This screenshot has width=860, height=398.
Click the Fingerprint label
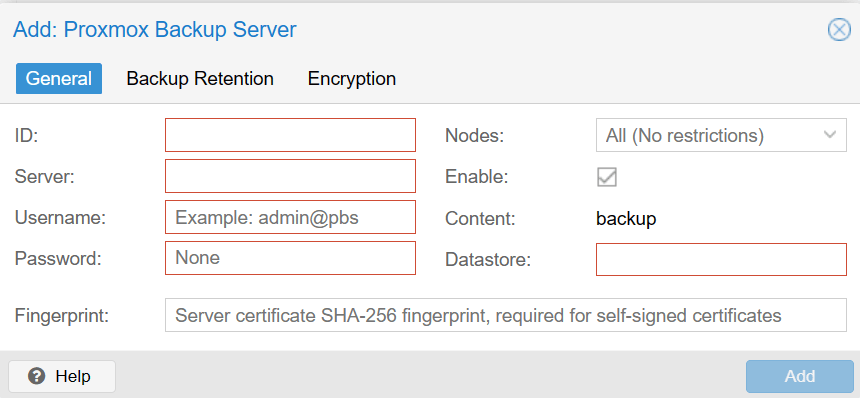point(61,316)
